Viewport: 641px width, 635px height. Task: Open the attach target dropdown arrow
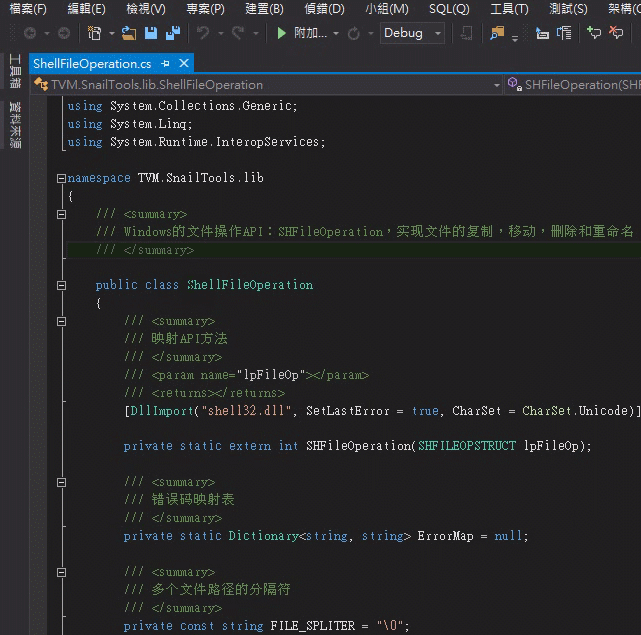[x=336, y=34]
